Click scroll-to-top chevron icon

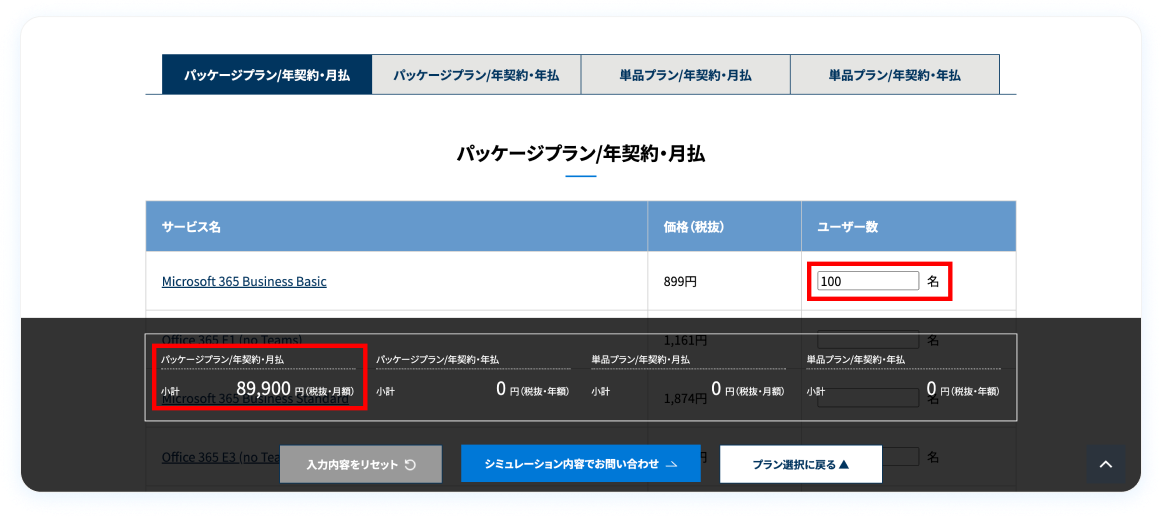(1106, 464)
